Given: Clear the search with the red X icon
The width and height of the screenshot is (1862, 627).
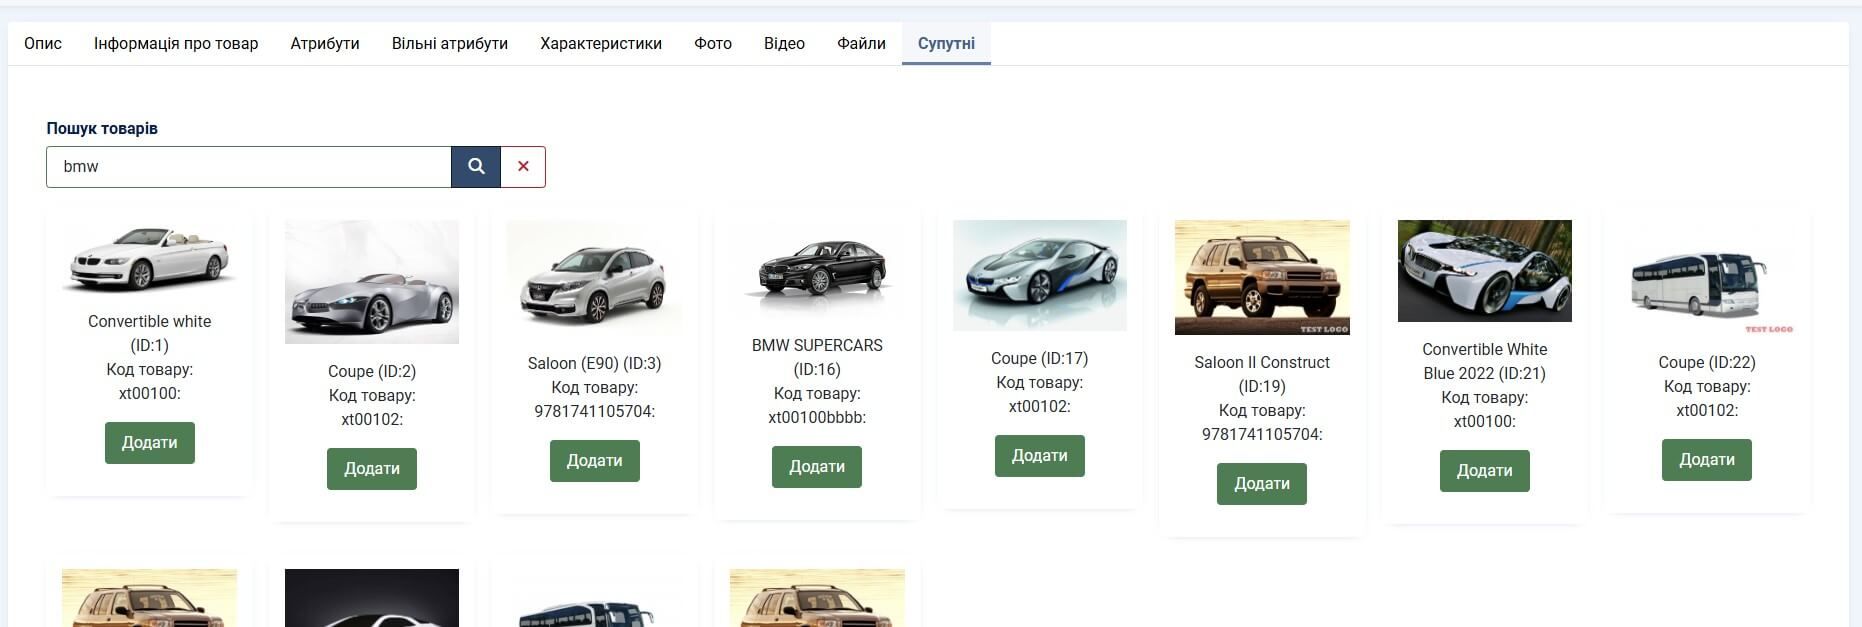Looking at the screenshot, I should (523, 167).
